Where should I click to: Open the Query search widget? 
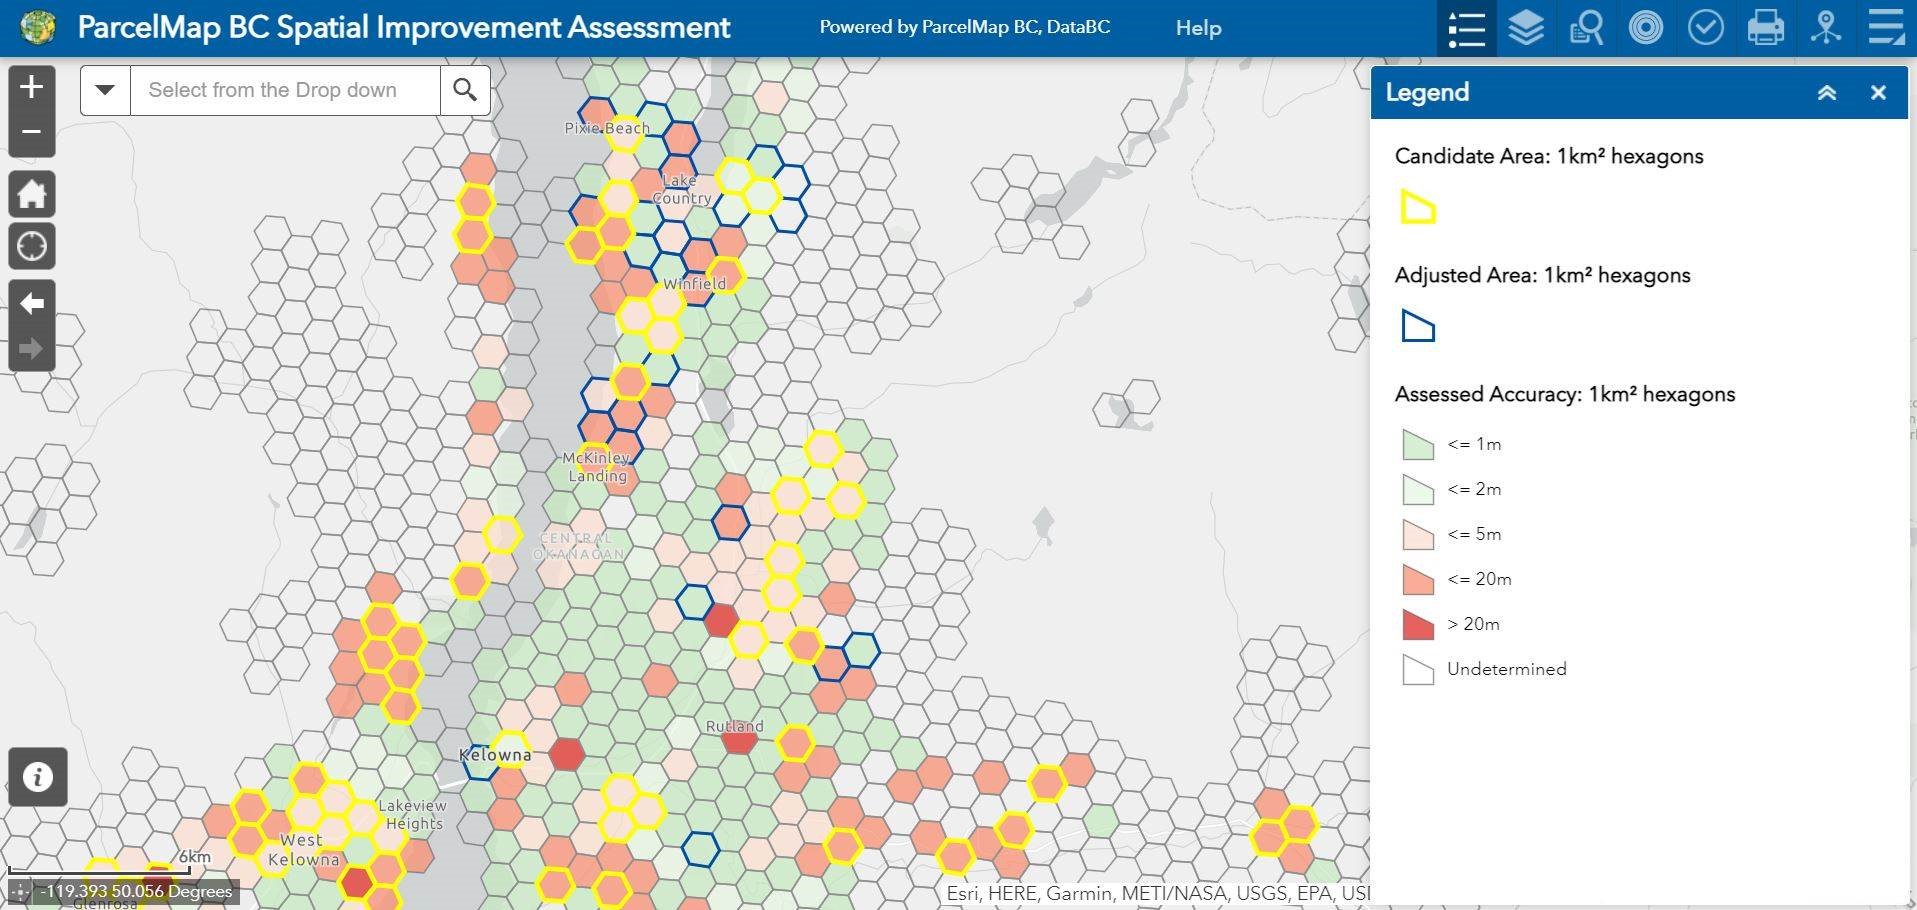point(1586,28)
